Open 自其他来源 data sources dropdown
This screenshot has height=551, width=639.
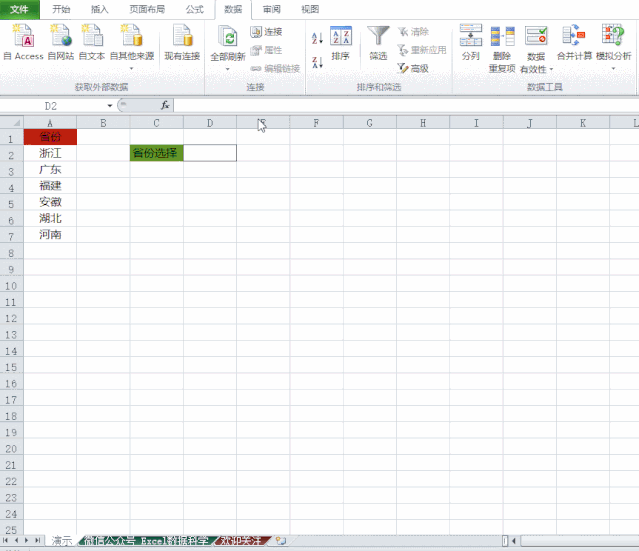tap(132, 46)
